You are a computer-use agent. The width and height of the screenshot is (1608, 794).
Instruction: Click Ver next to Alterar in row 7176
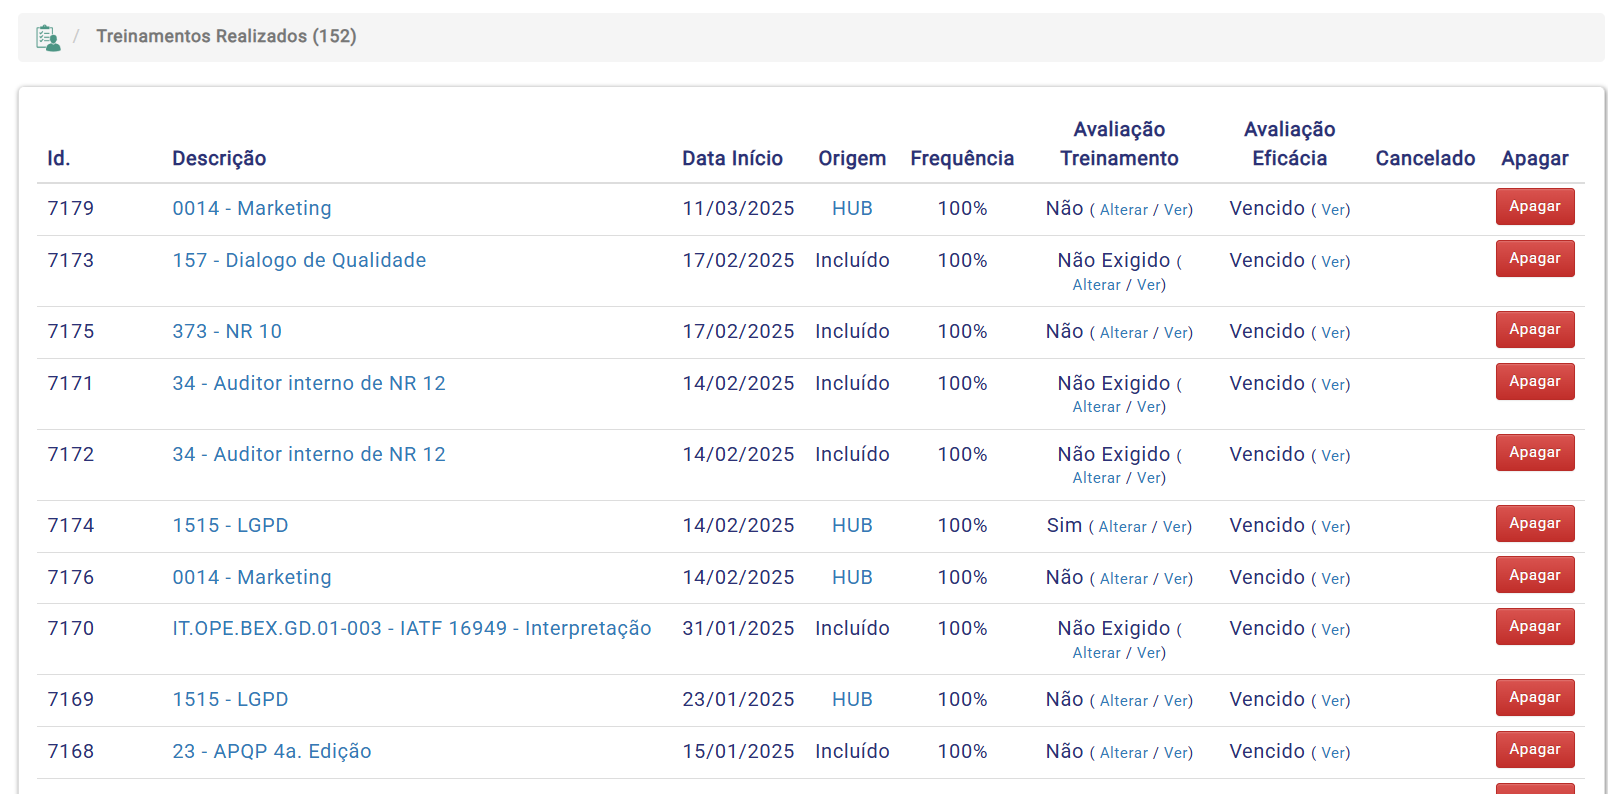coord(1176,579)
